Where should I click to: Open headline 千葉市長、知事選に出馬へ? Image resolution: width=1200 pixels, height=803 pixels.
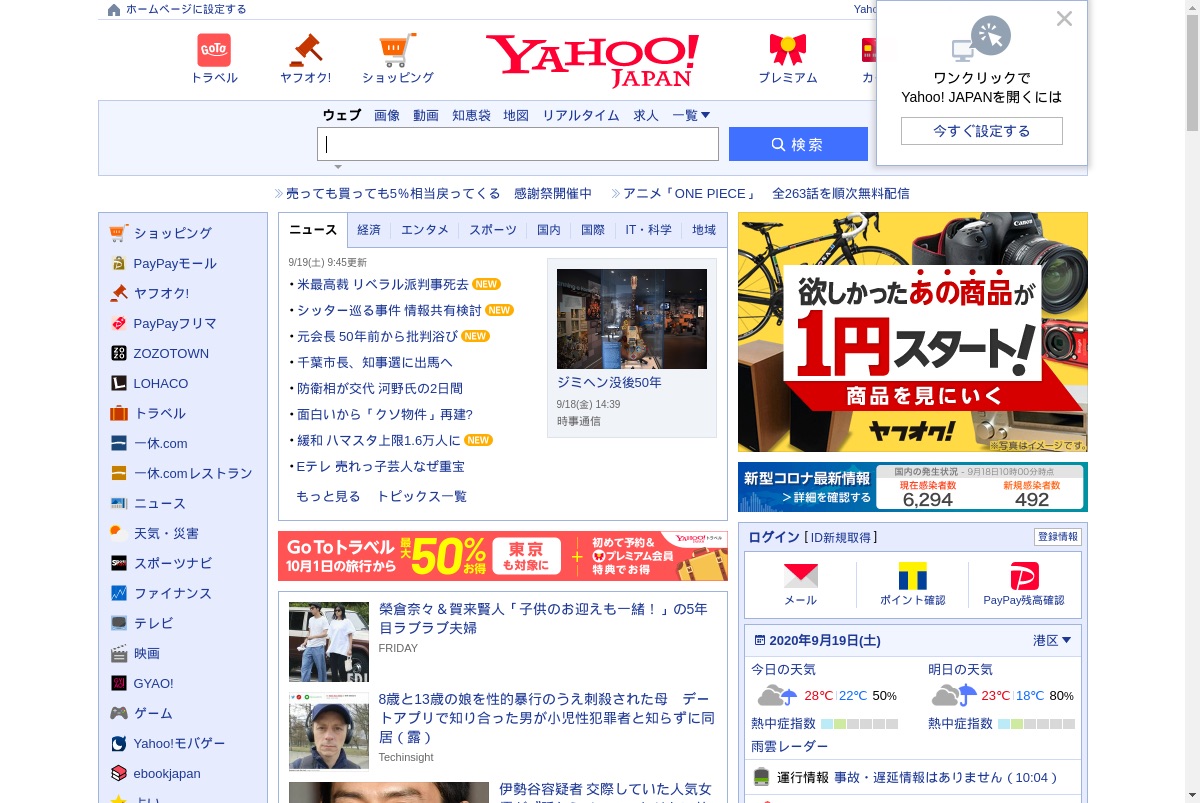click(374, 362)
